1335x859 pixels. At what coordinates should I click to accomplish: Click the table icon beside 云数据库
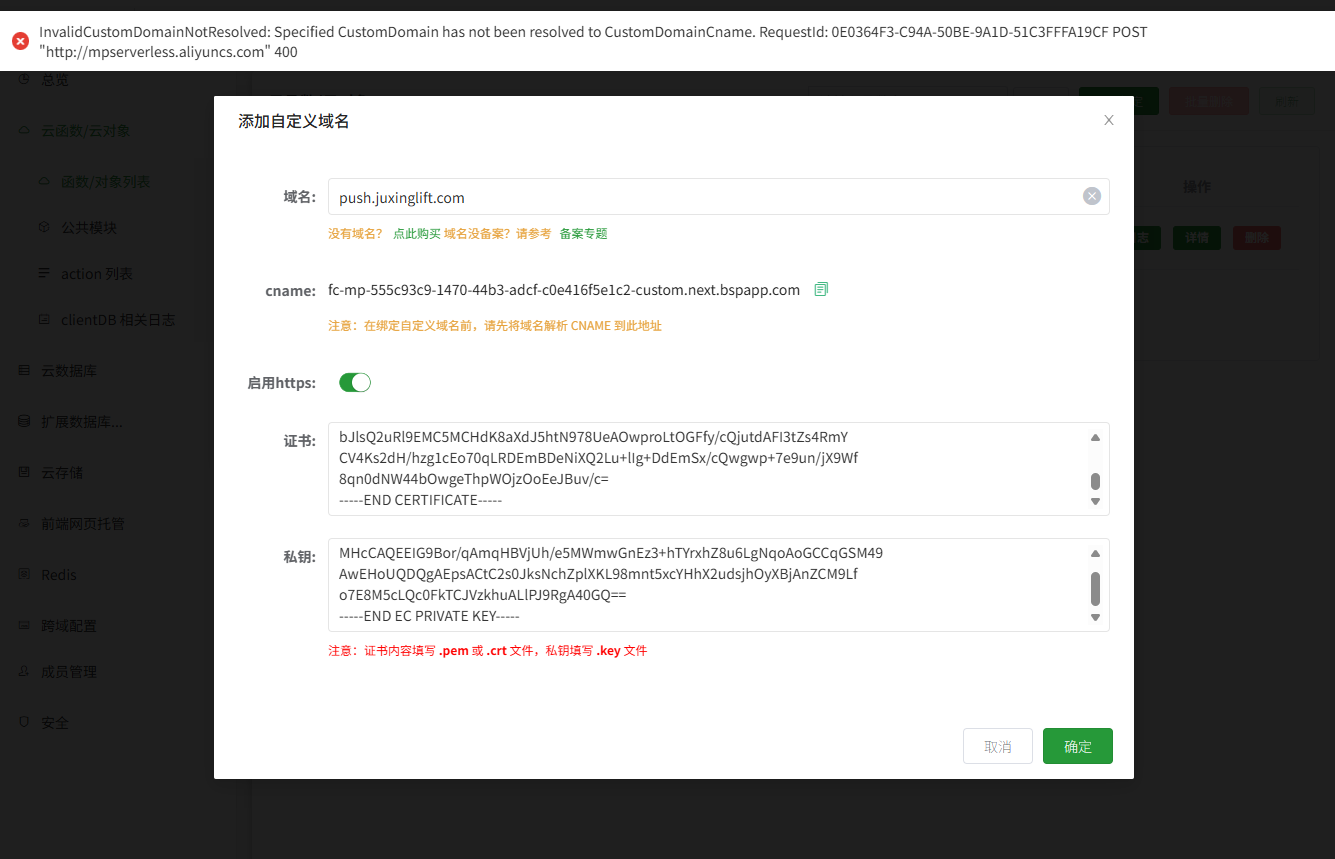(x=24, y=371)
